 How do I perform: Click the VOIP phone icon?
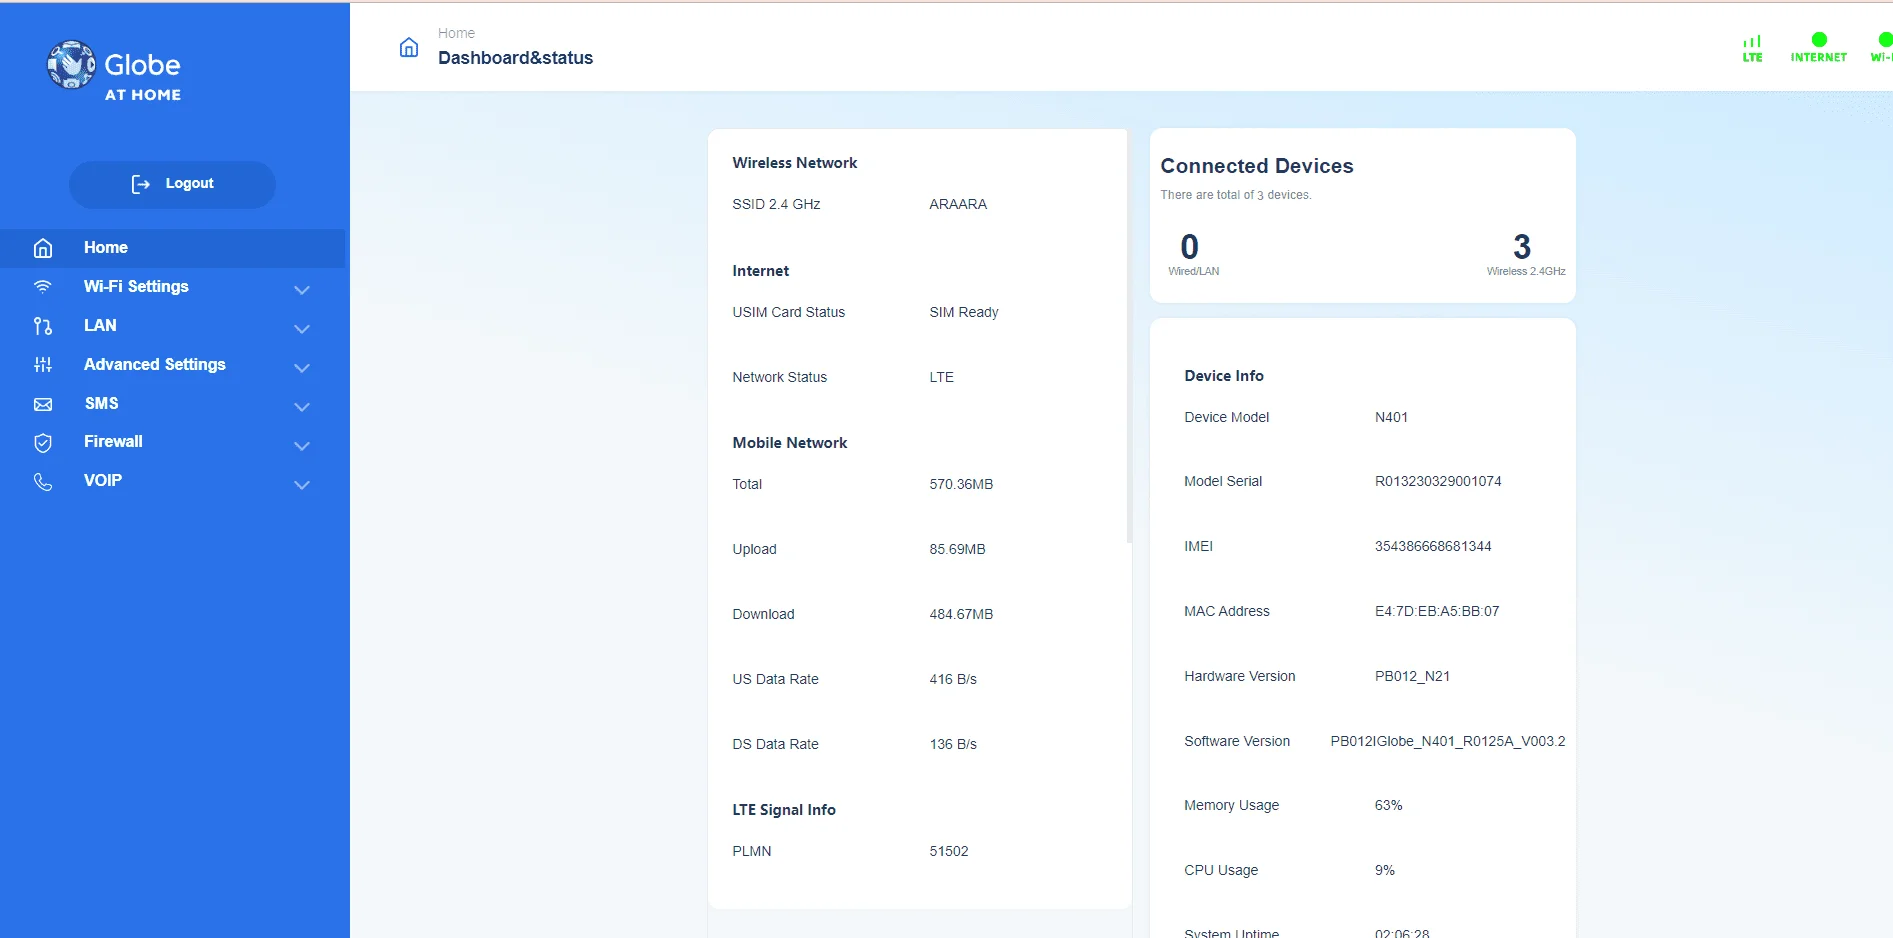(43, 482)
